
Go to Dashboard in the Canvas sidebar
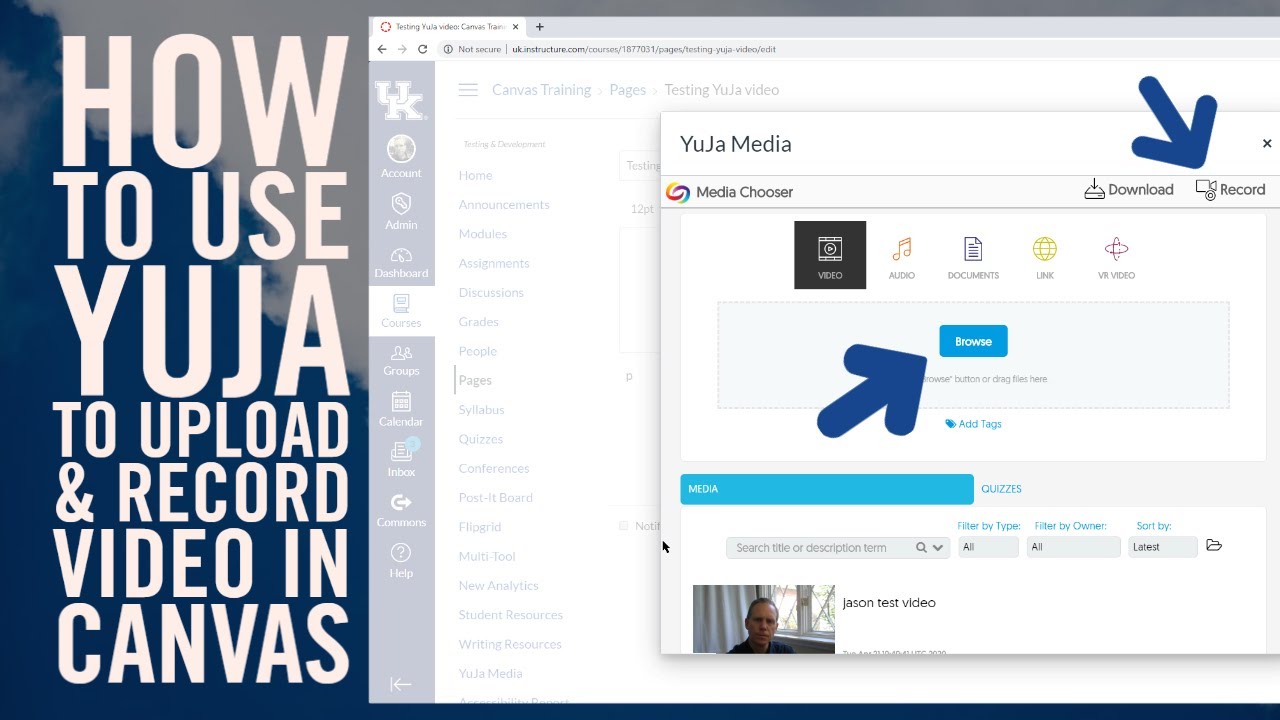click(x=401, y=261)
